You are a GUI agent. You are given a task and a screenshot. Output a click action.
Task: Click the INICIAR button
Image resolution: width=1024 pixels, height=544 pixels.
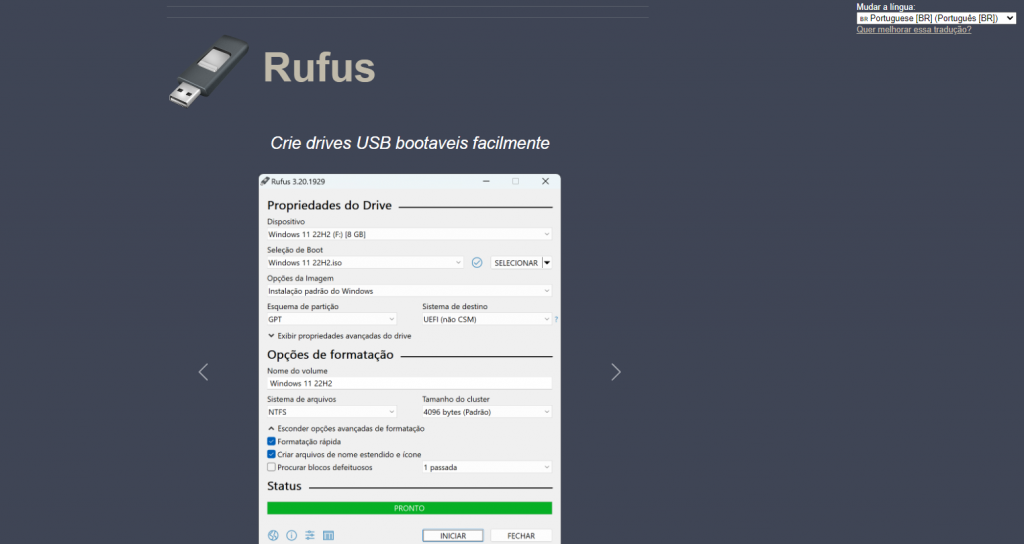(x=453, y=536)
